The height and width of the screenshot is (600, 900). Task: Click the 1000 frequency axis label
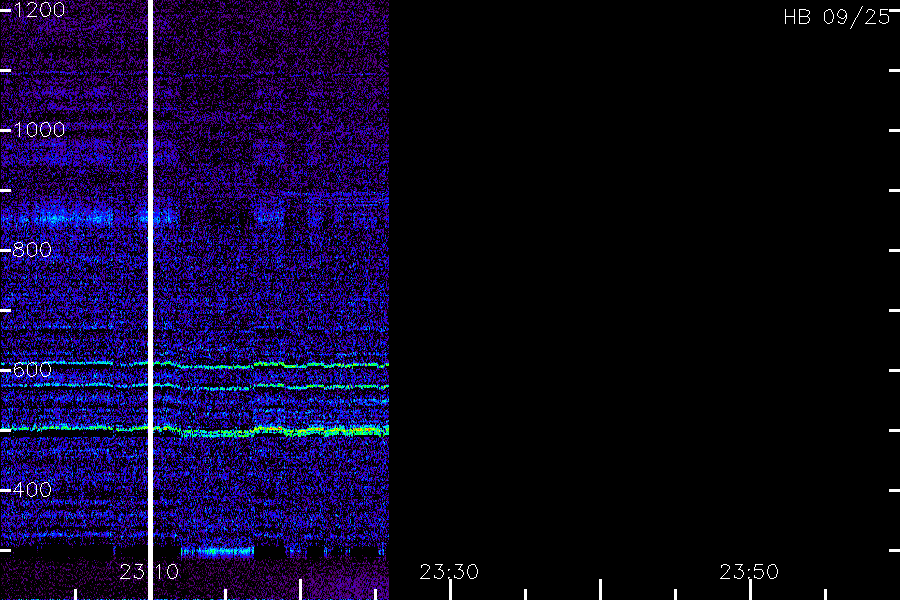(38, 130)
